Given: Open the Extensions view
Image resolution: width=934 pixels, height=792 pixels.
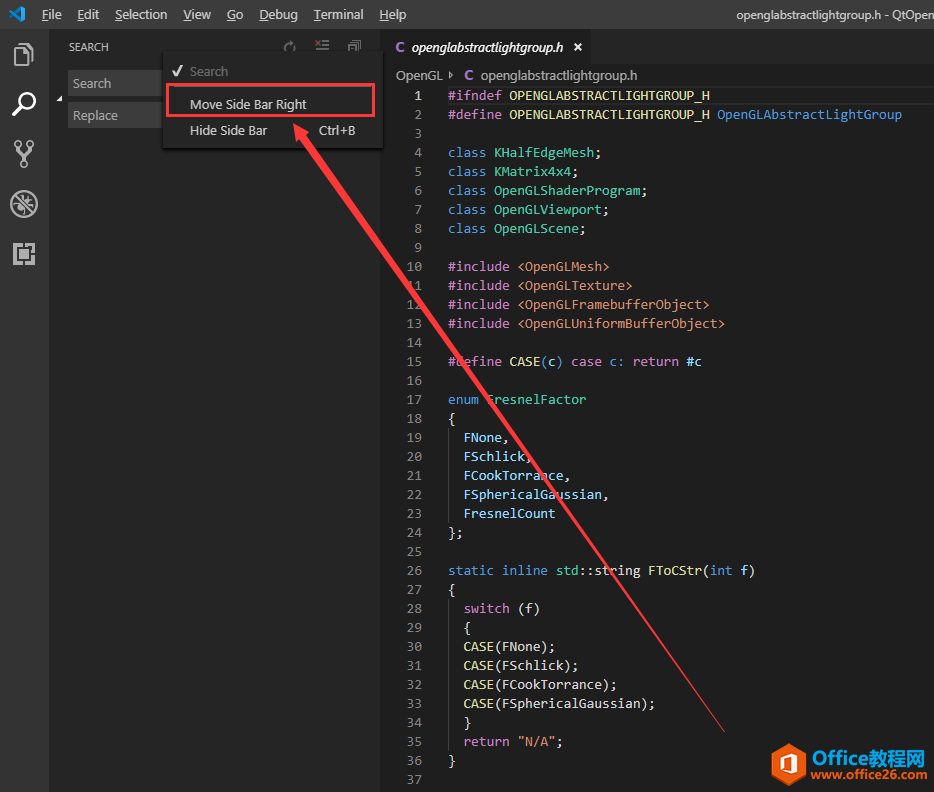Looking at the screenshot, I should (x=24, y=254).
